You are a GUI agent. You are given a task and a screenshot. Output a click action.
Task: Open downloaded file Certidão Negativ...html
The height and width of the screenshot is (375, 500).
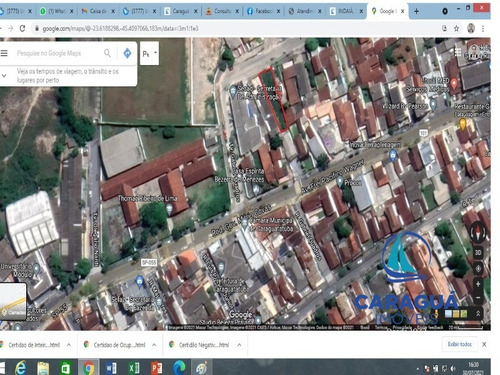pyautogui.click(x=200, y=345)
